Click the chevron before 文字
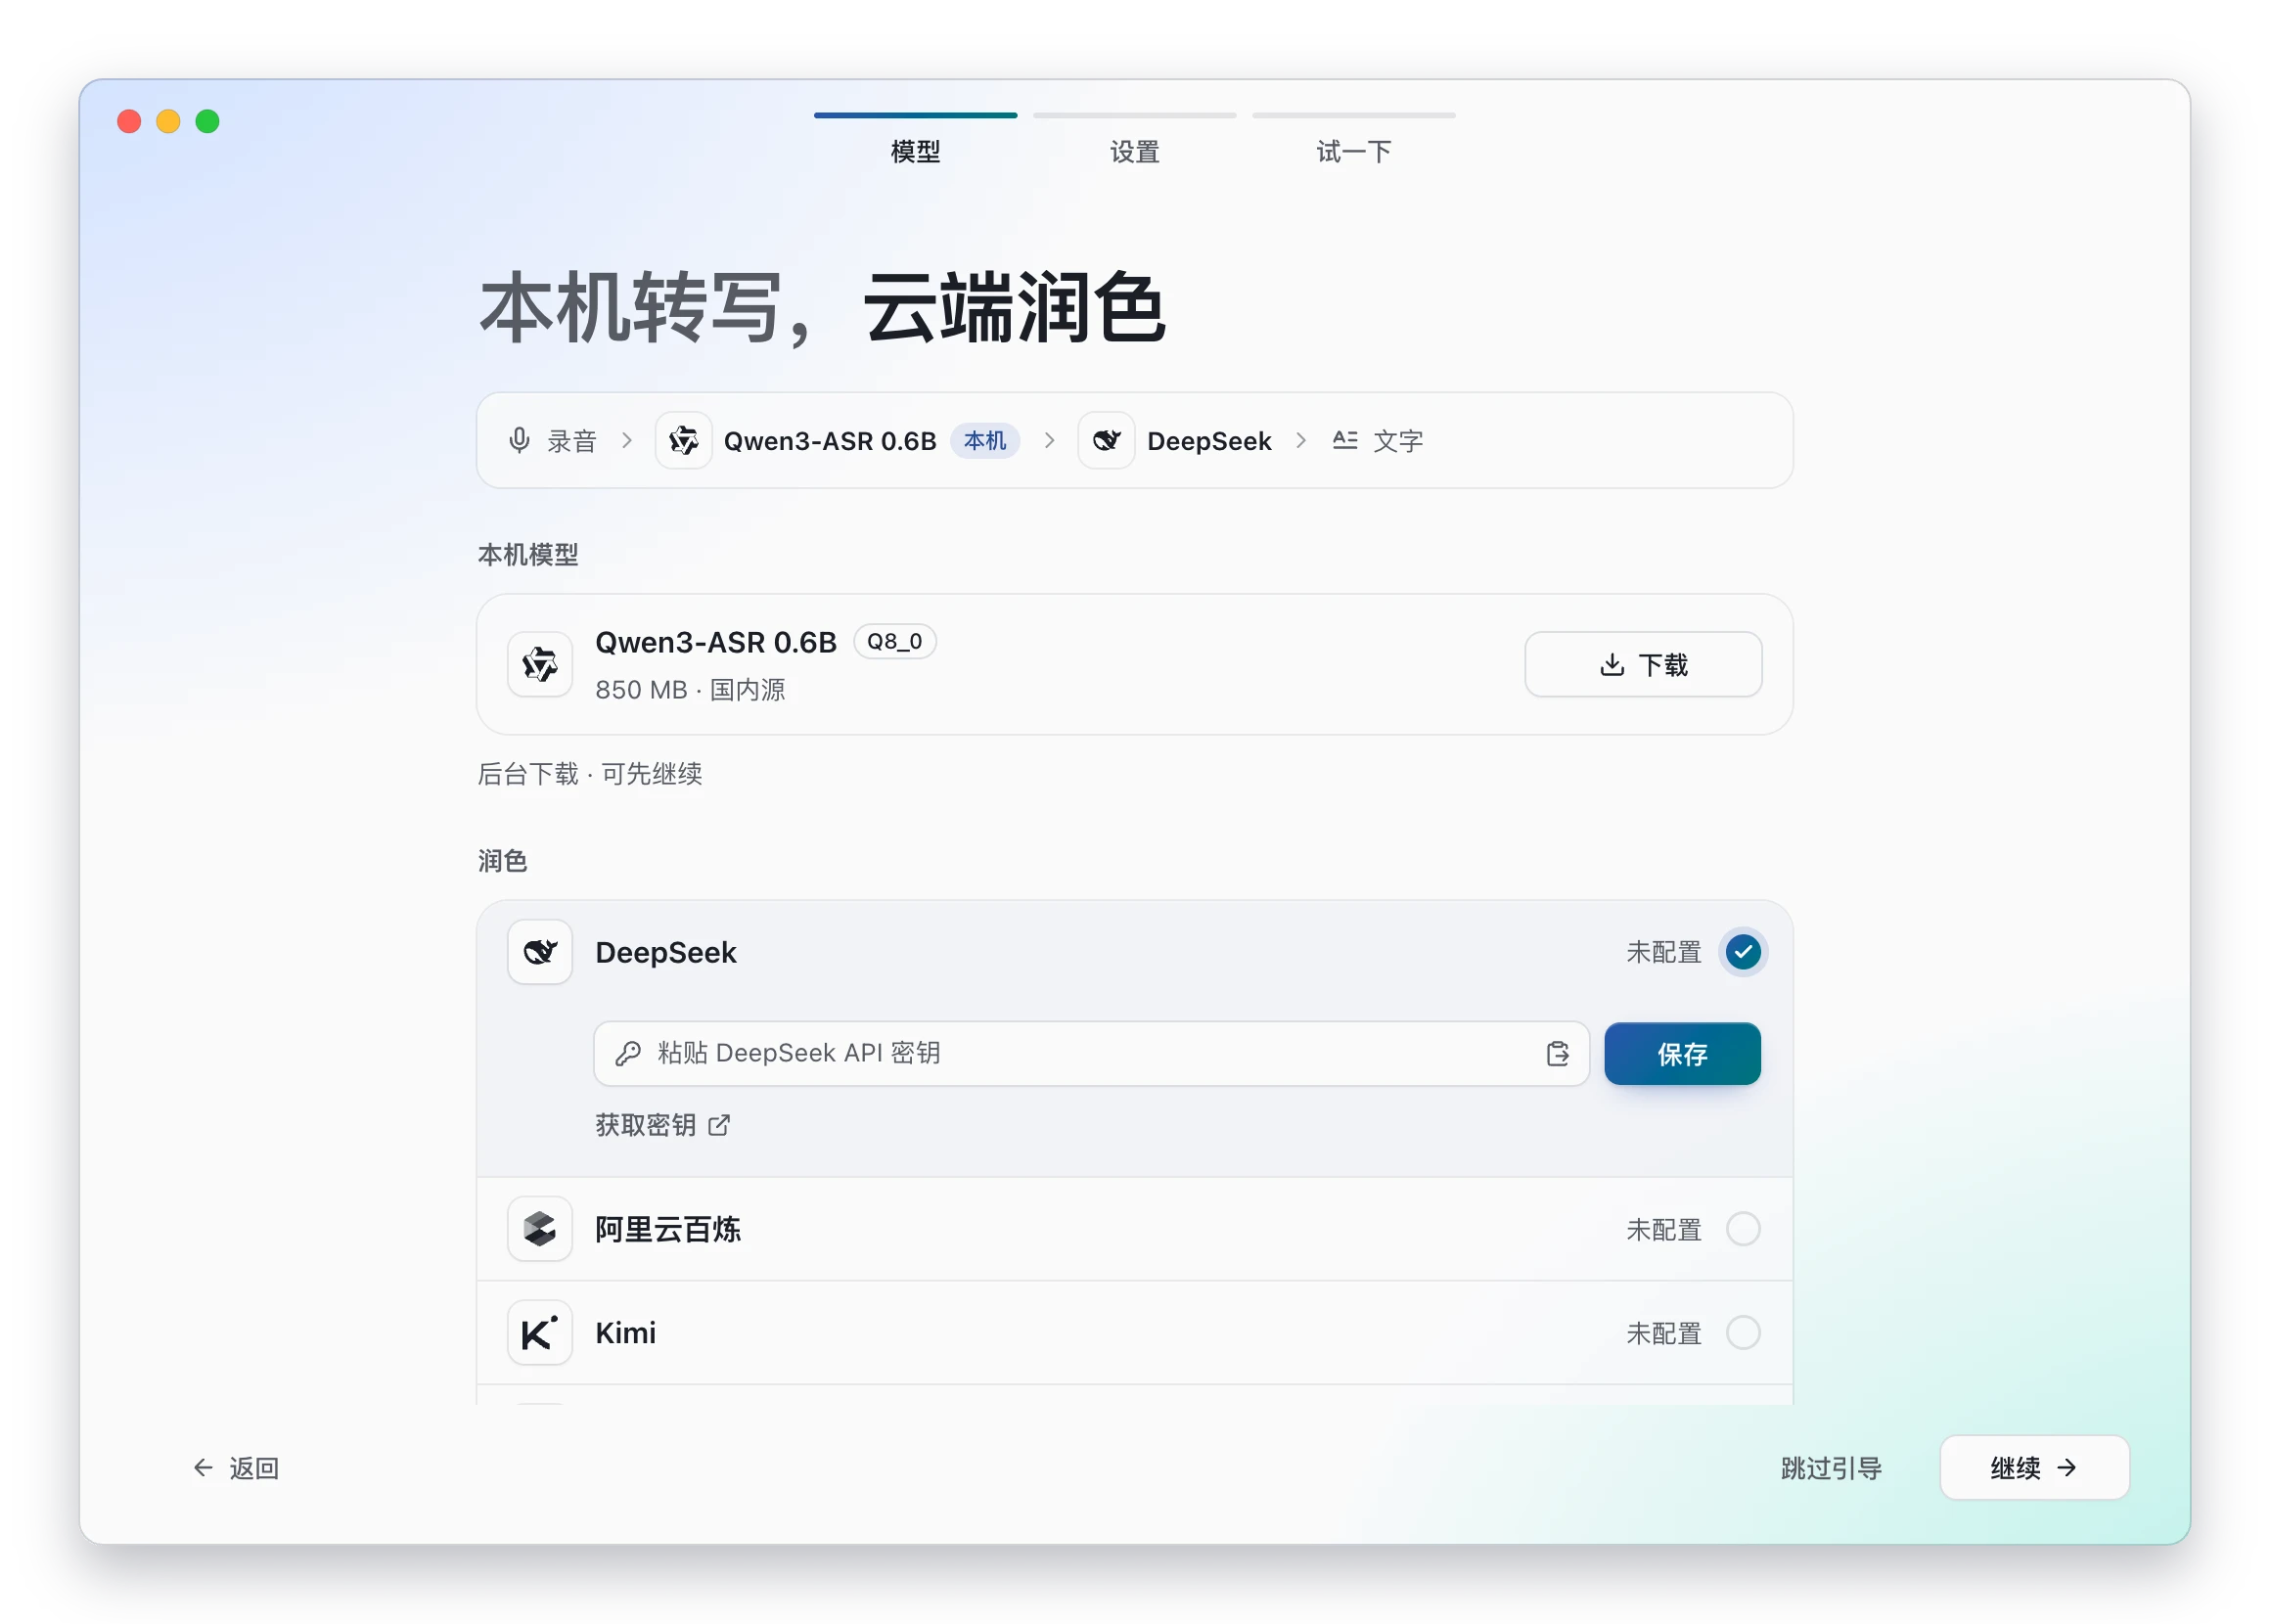 coord(1301,440)
